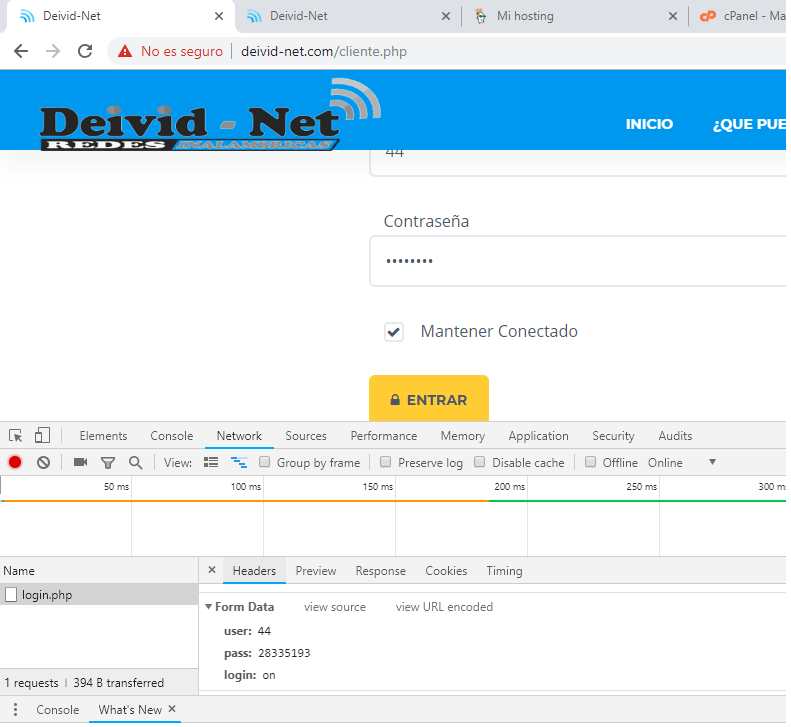The height and width of the screenshot is (727, 791).
Task: Toggle the device toolbar icon
Action: pyautogui.click(x=42, y=436)
